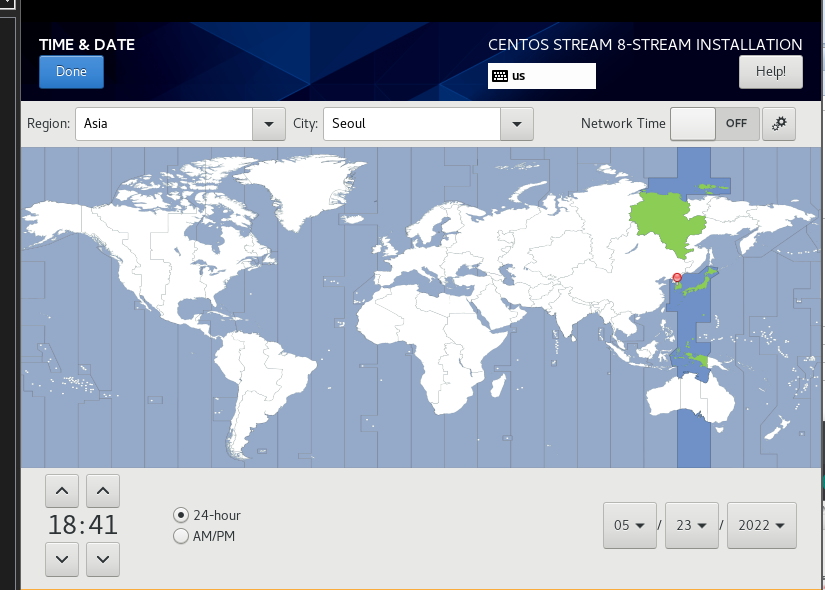Click the Done button
The height and width of the screenshot is (590, 825).
click(71, 72)
